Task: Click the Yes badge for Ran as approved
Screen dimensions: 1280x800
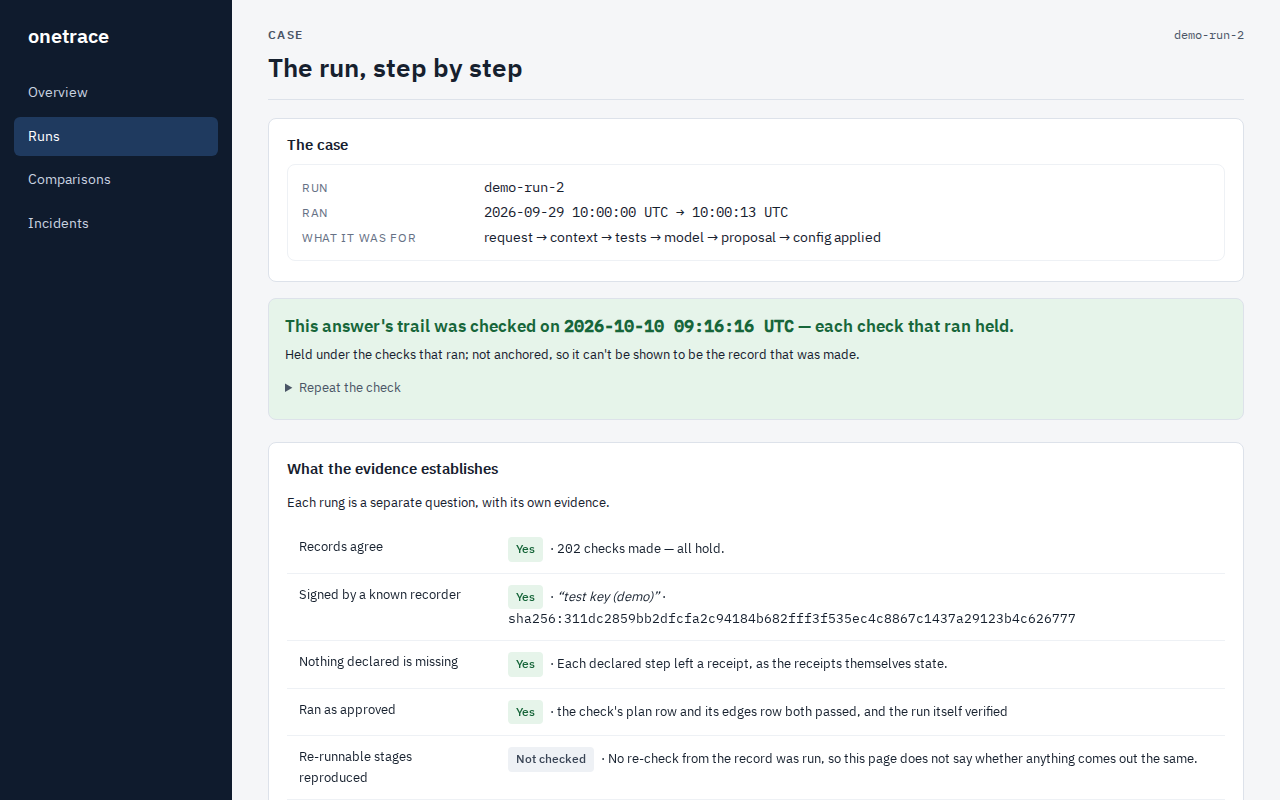Action: [525, 712]
